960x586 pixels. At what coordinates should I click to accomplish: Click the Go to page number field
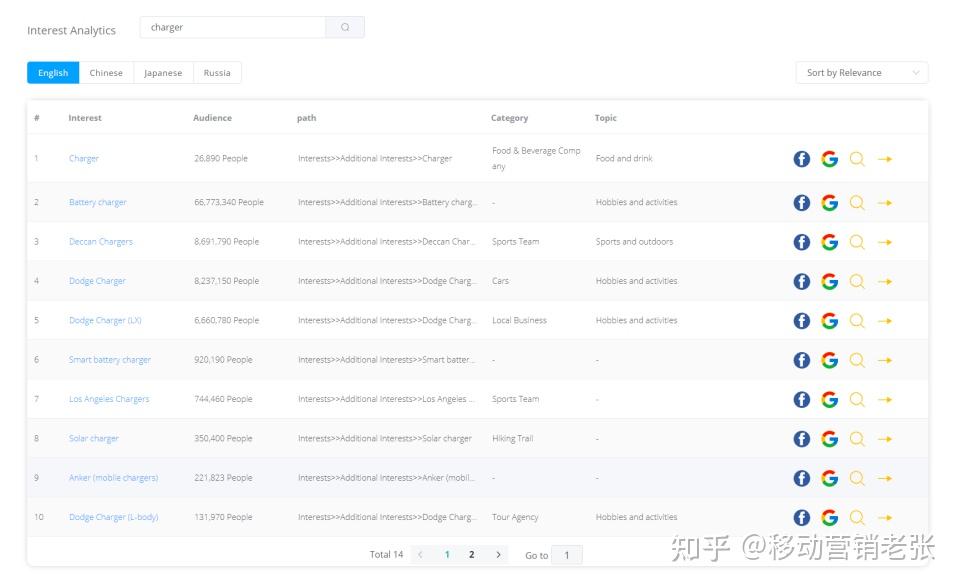pyautogui.click(x=567, y=555)
